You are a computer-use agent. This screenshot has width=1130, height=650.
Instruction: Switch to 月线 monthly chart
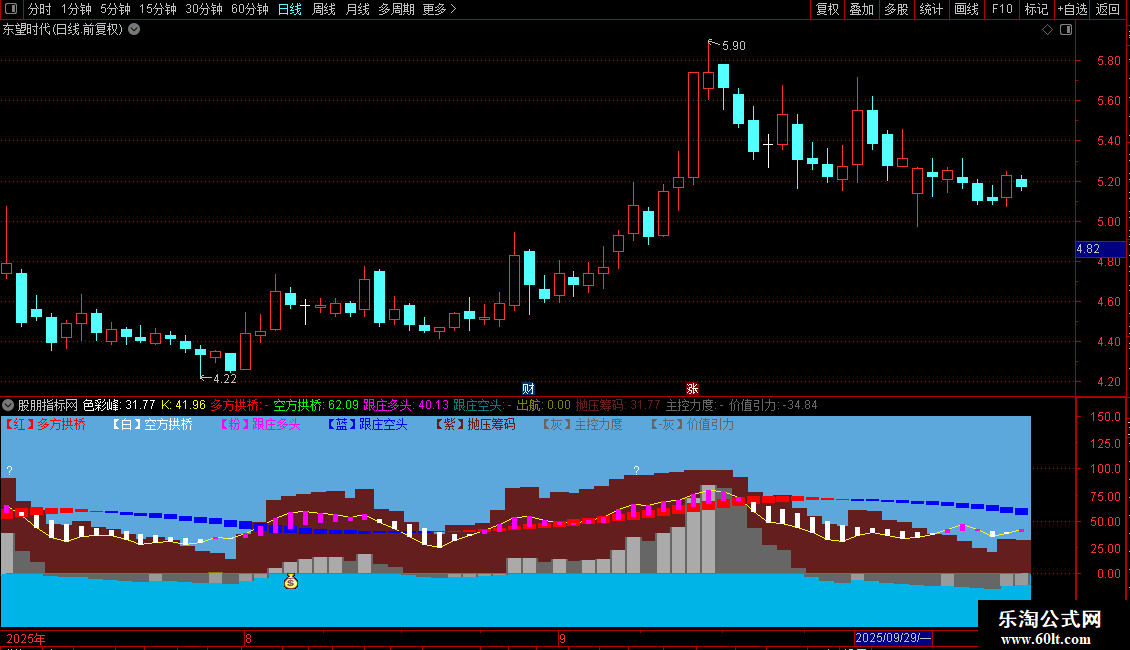click(357, 9)
